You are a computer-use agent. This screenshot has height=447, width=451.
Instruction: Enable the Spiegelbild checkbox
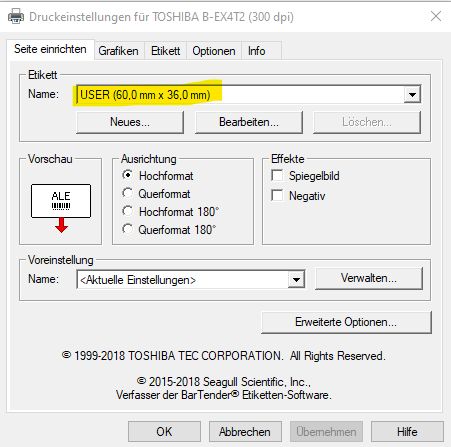click(x=277, y=175)
